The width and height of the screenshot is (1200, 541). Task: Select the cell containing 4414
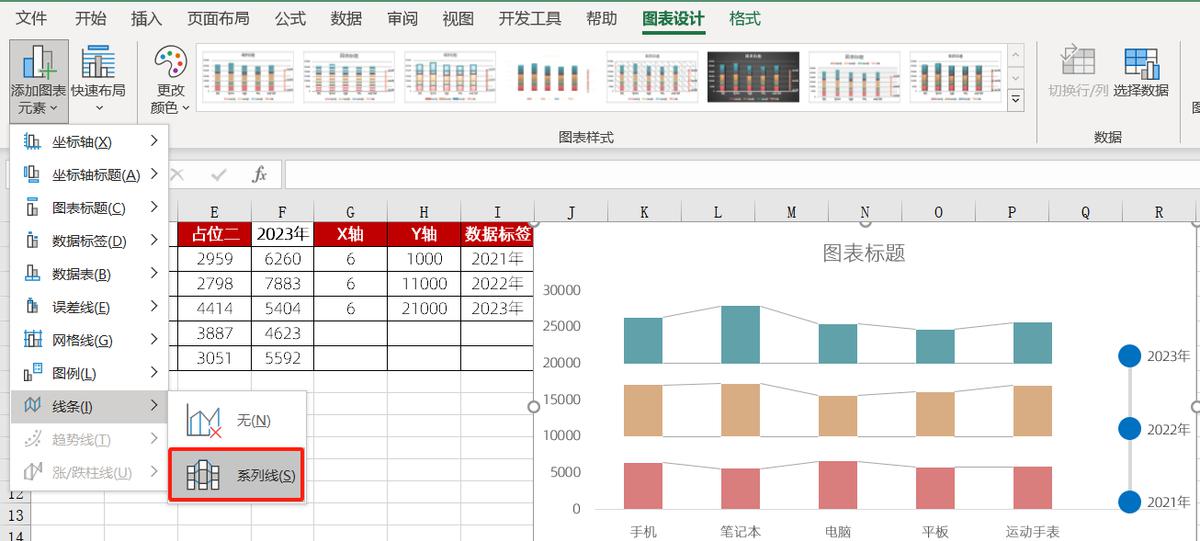click(215, 309)
